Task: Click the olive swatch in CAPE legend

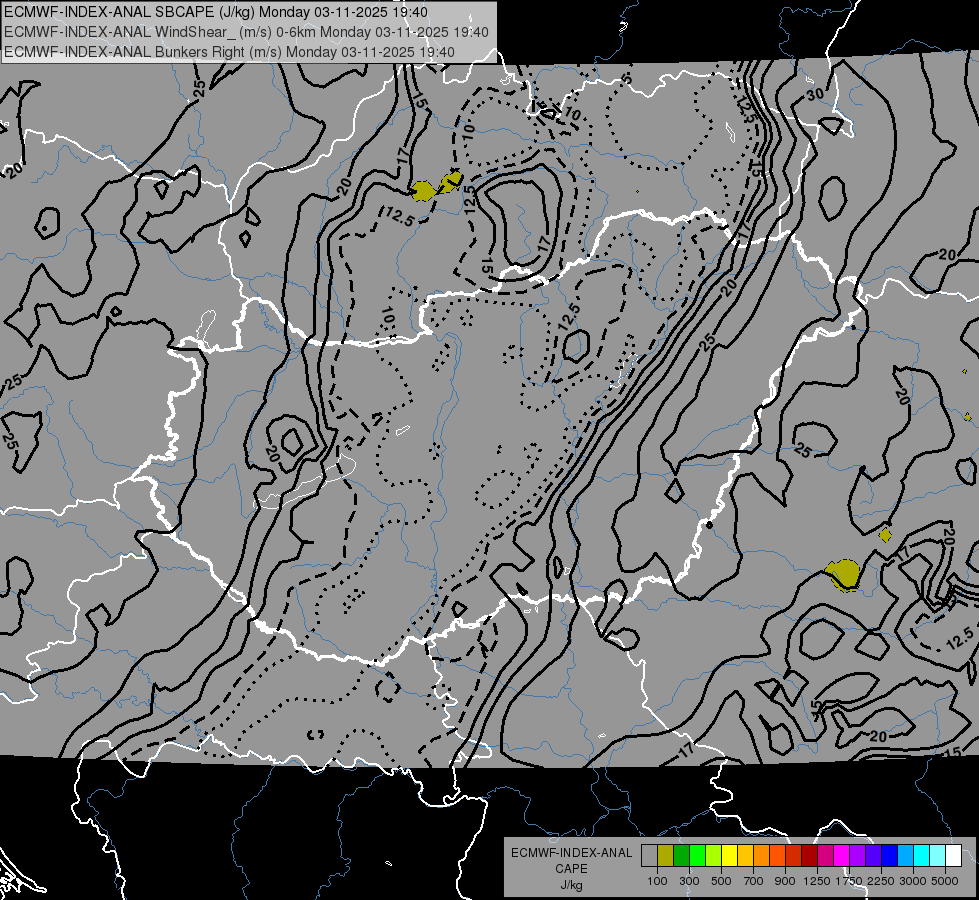Action: 665,855
